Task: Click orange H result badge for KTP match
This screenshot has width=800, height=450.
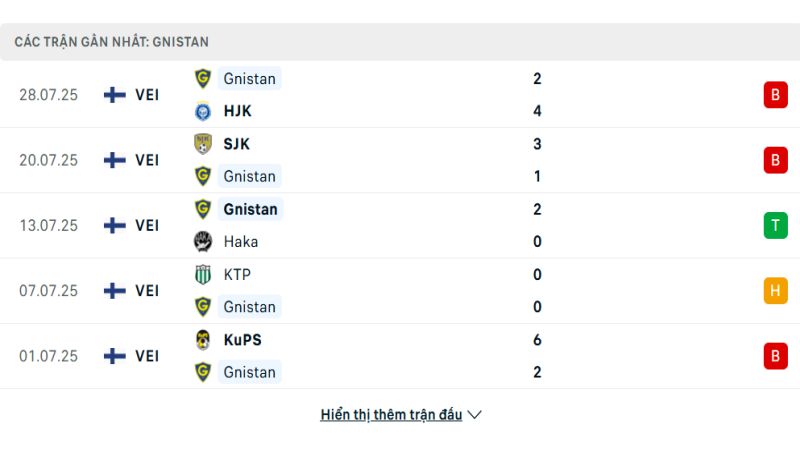Action: click(776, 291)
